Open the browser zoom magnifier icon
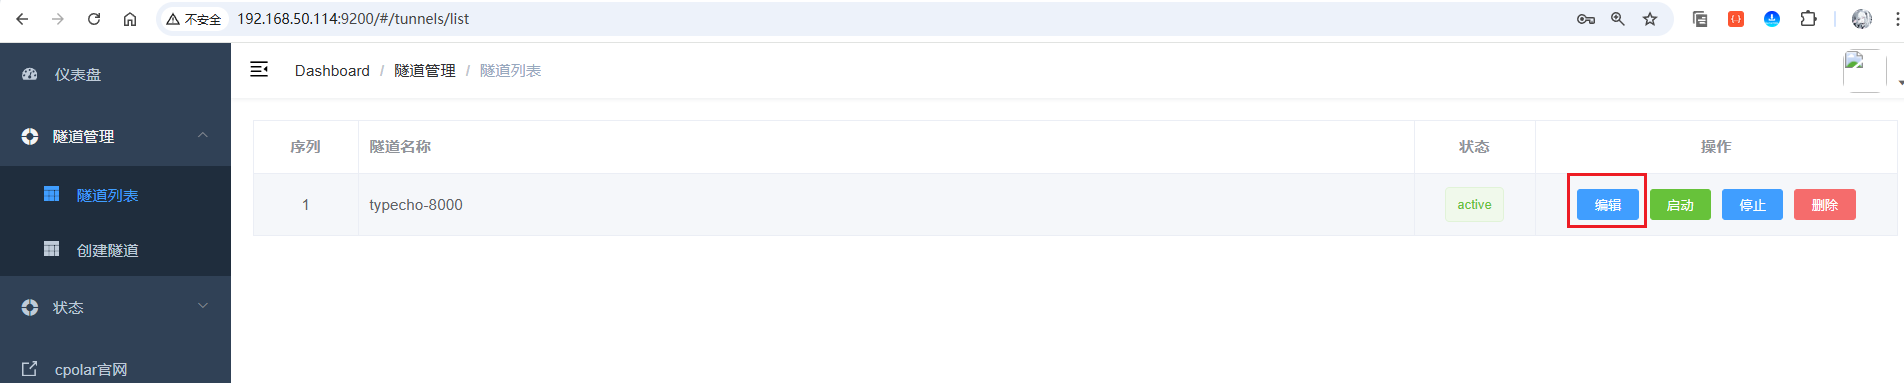The height and width of the screenshot is (383, 1904). pos(1618,19)
